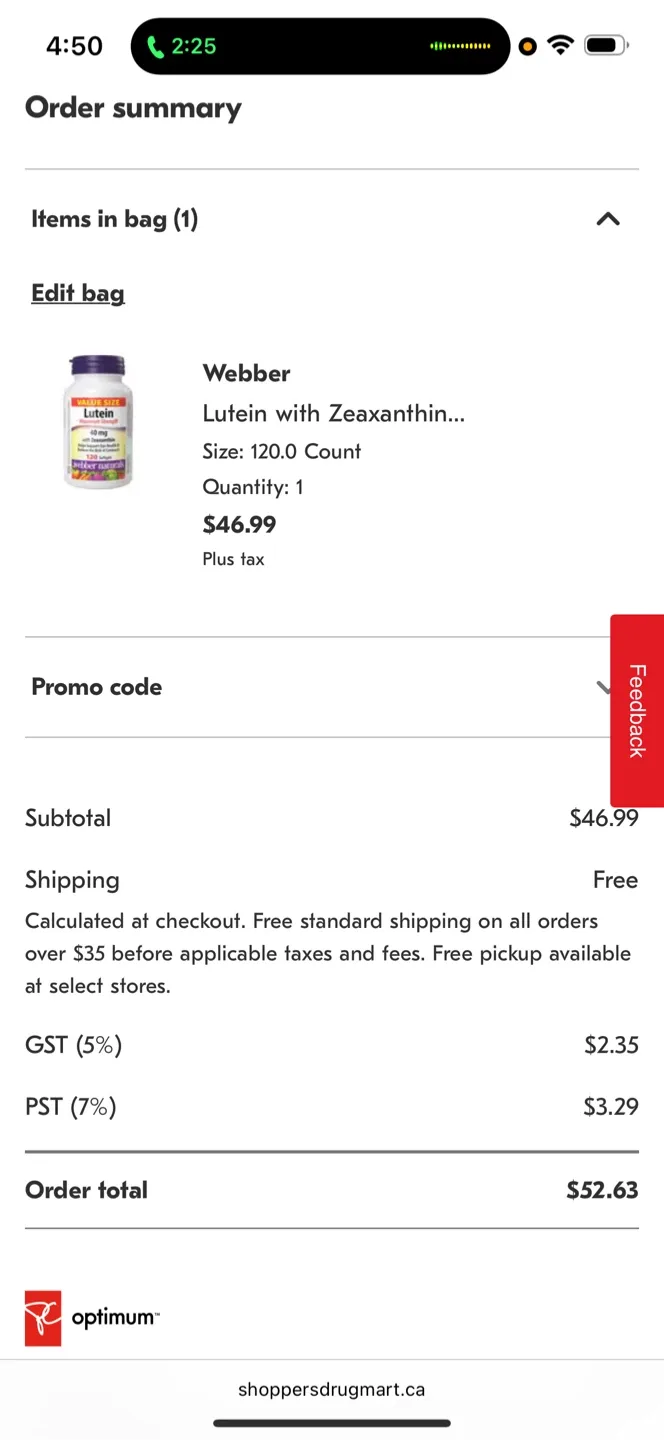
Task: Expand the Promo code section
Action: point(96,687)
